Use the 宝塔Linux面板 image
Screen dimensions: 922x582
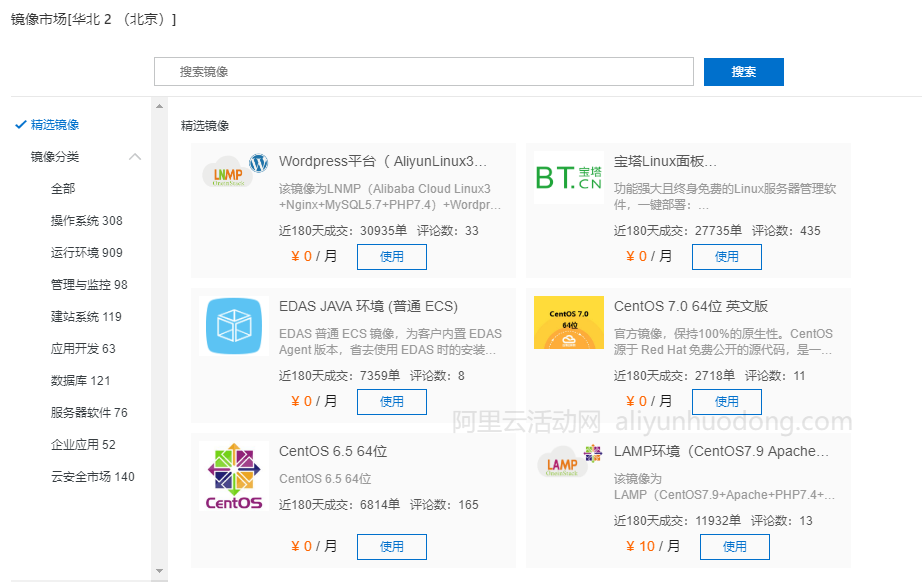(726, 257)
